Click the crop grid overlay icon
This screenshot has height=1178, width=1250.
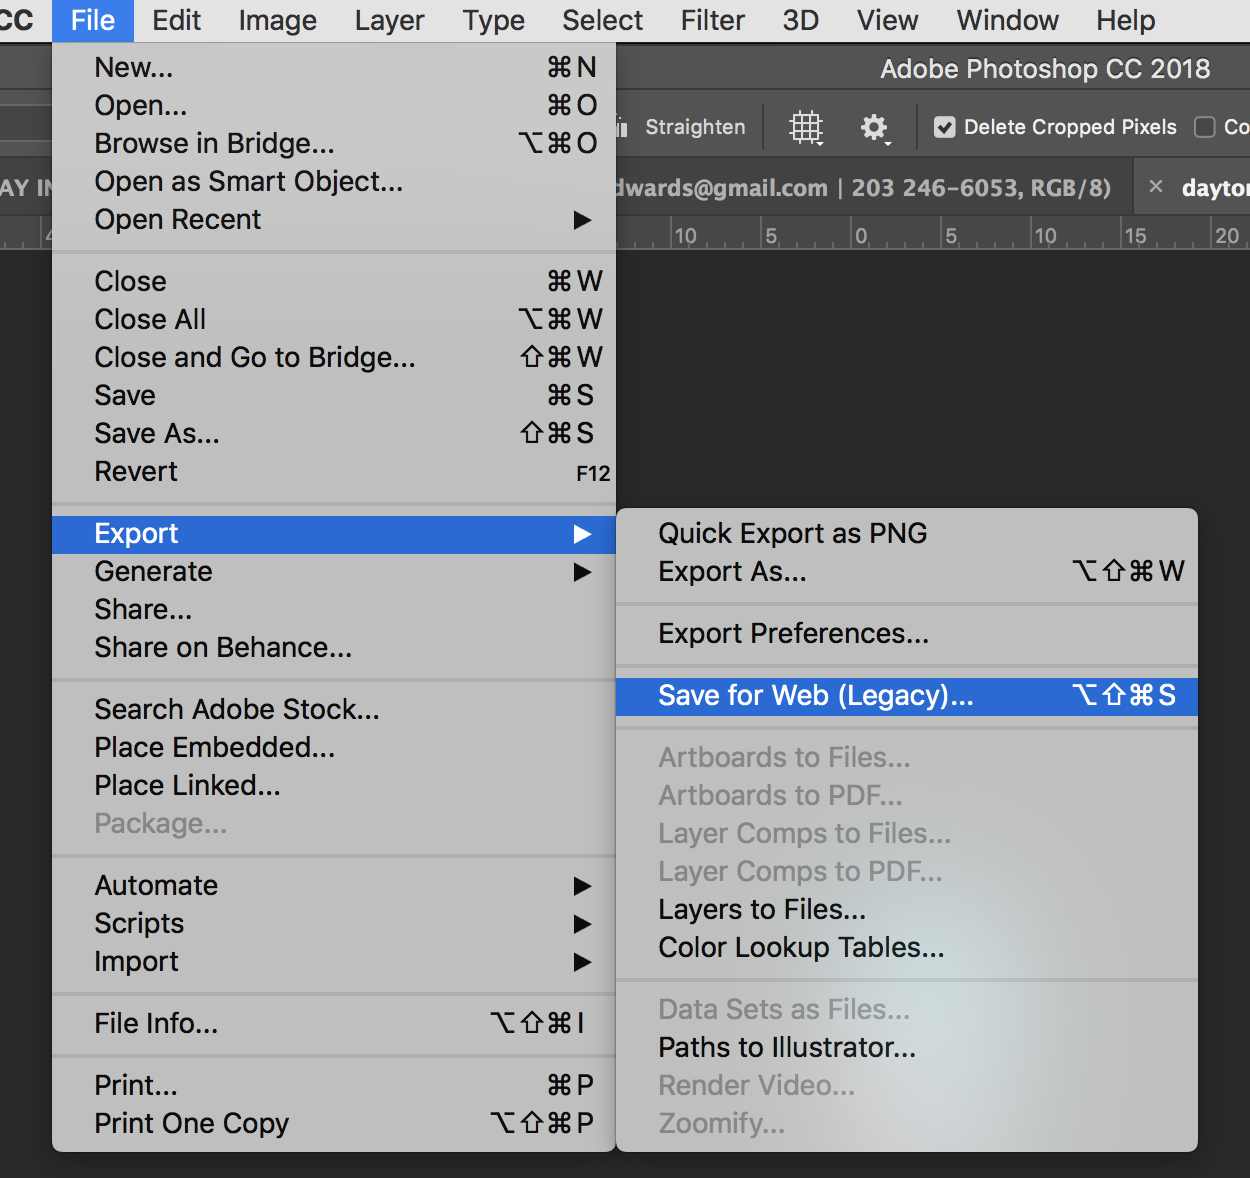[806, 127]
